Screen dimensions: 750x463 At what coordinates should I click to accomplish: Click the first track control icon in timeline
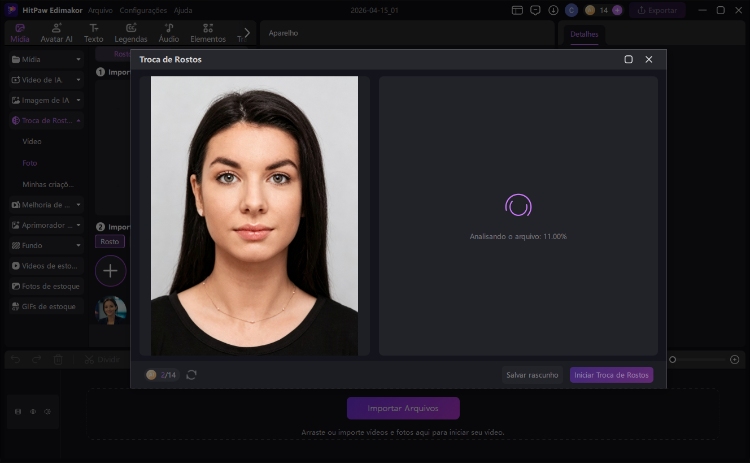[x=18, y=411]
